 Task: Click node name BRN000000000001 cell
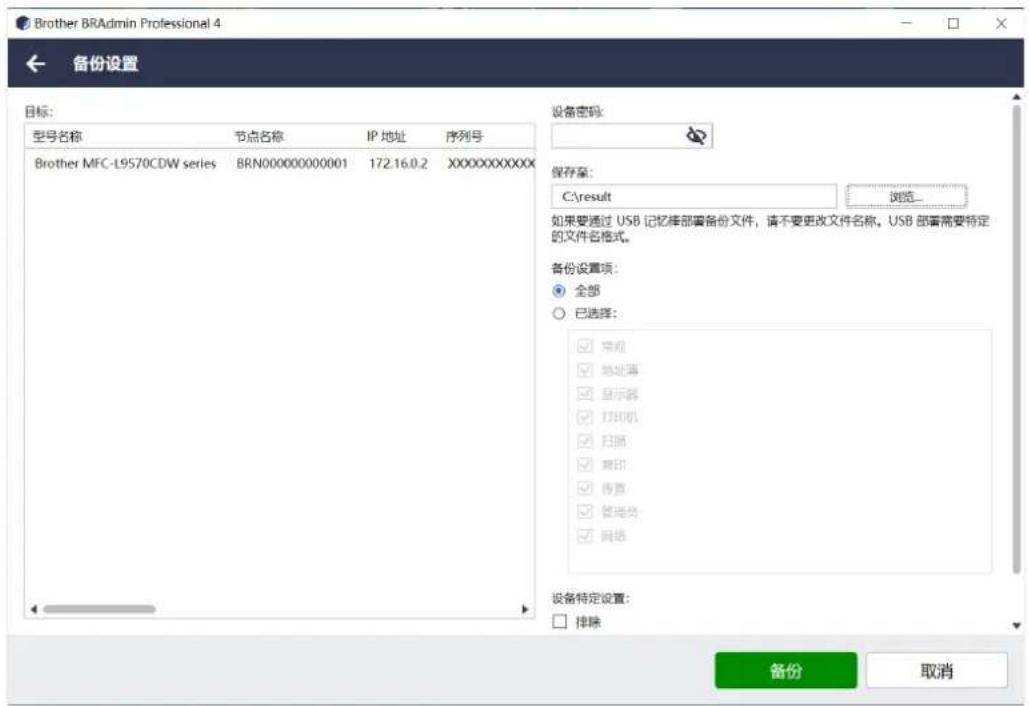coord(292,163)
